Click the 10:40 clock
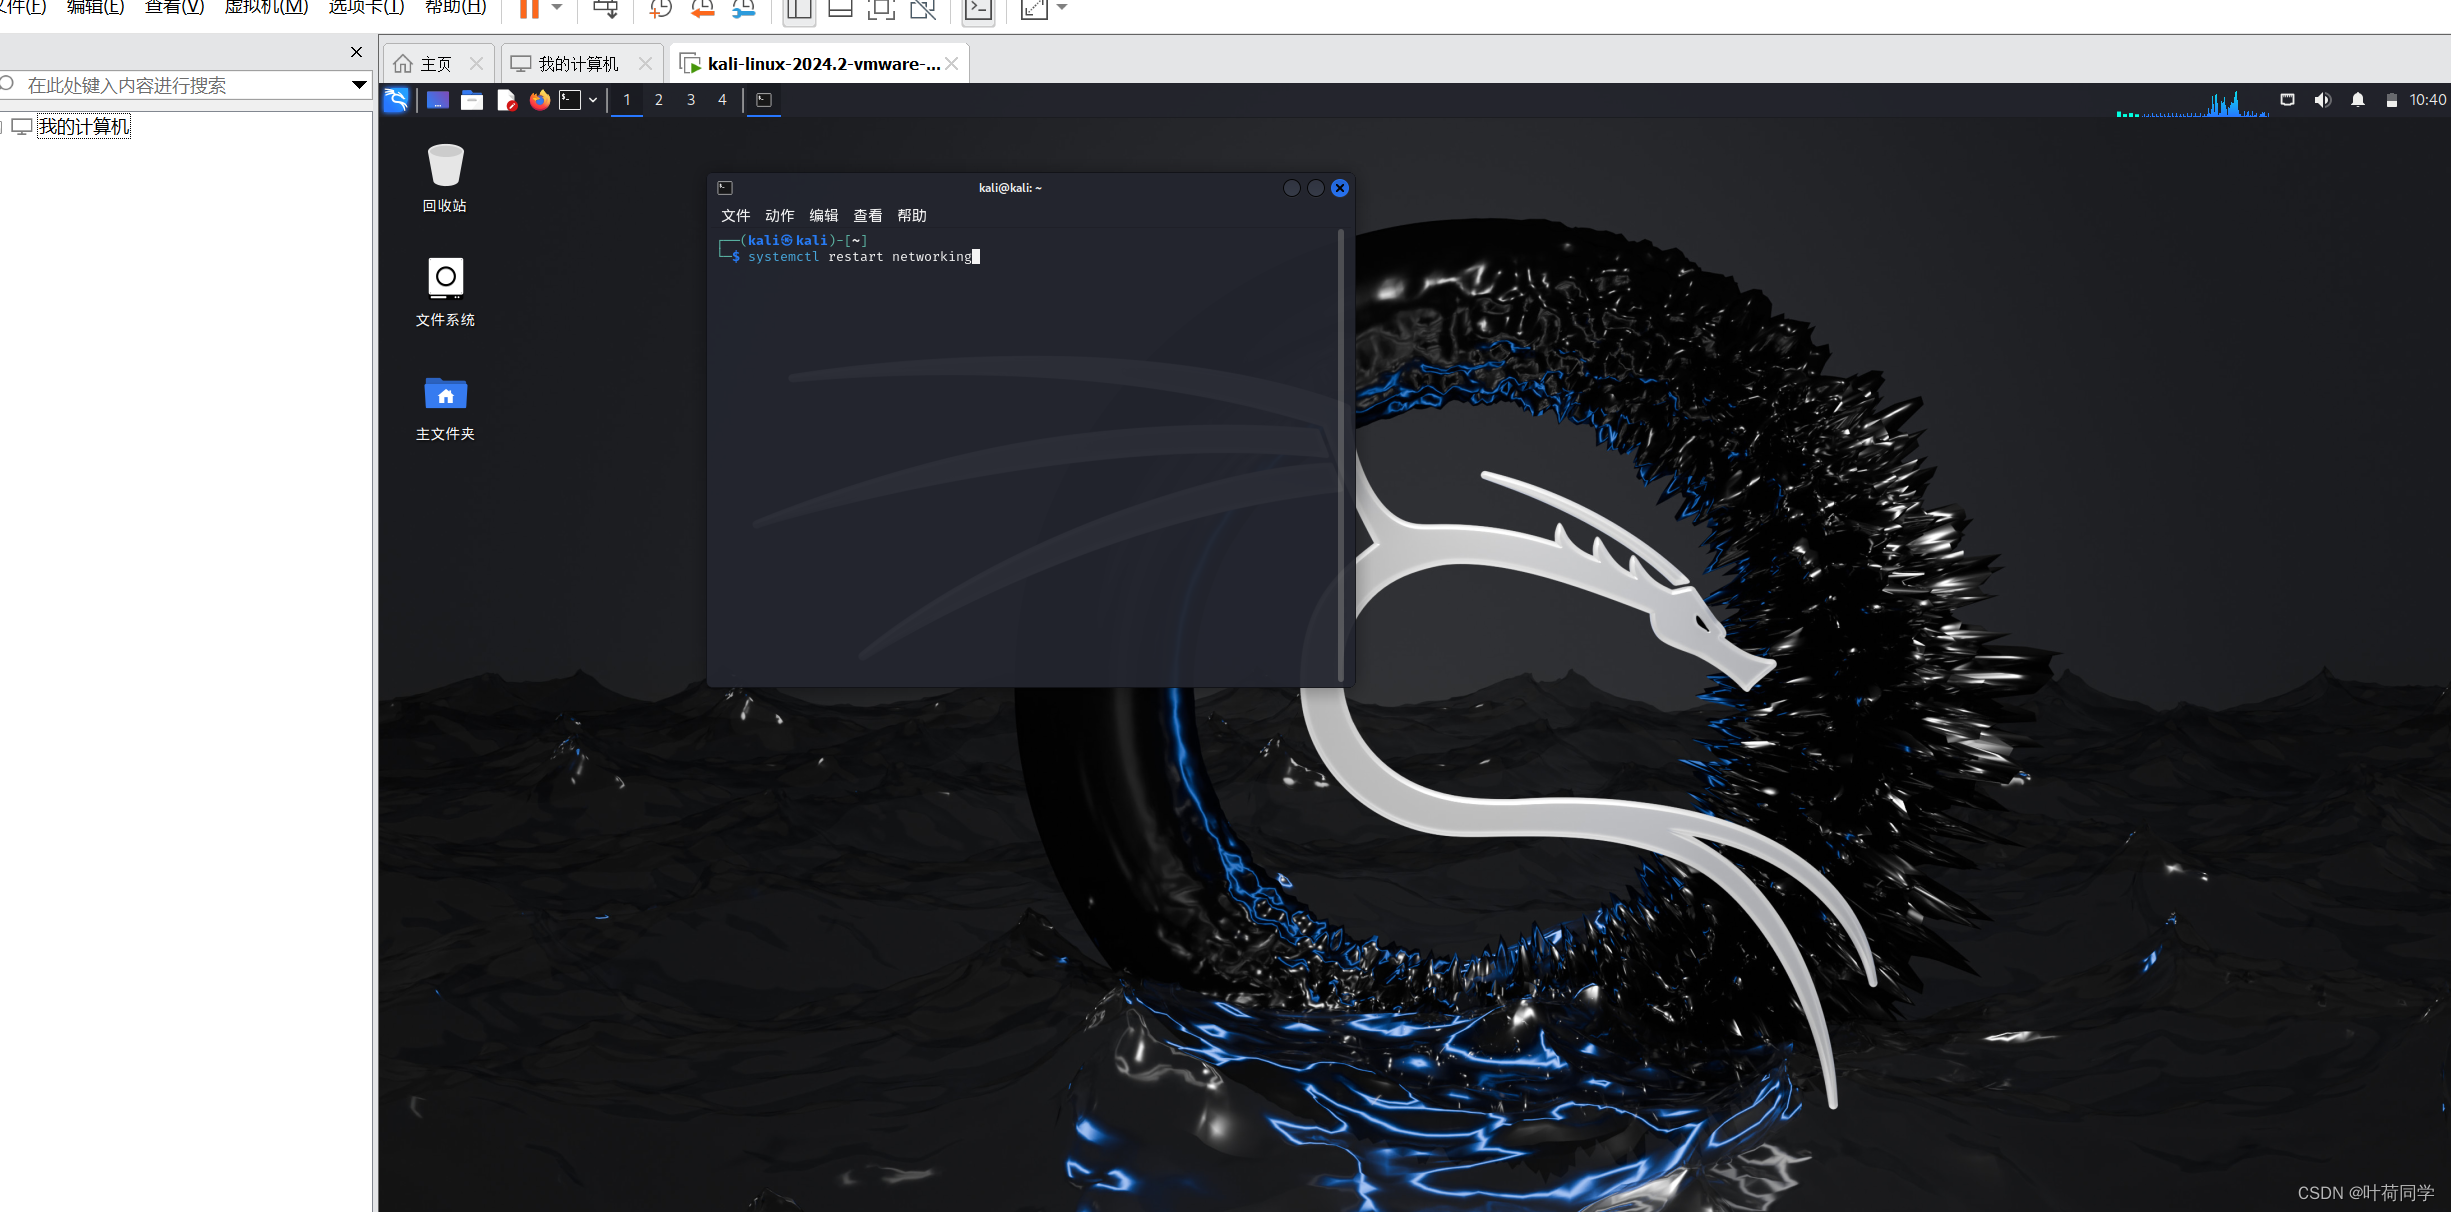 coord(2428,100)
